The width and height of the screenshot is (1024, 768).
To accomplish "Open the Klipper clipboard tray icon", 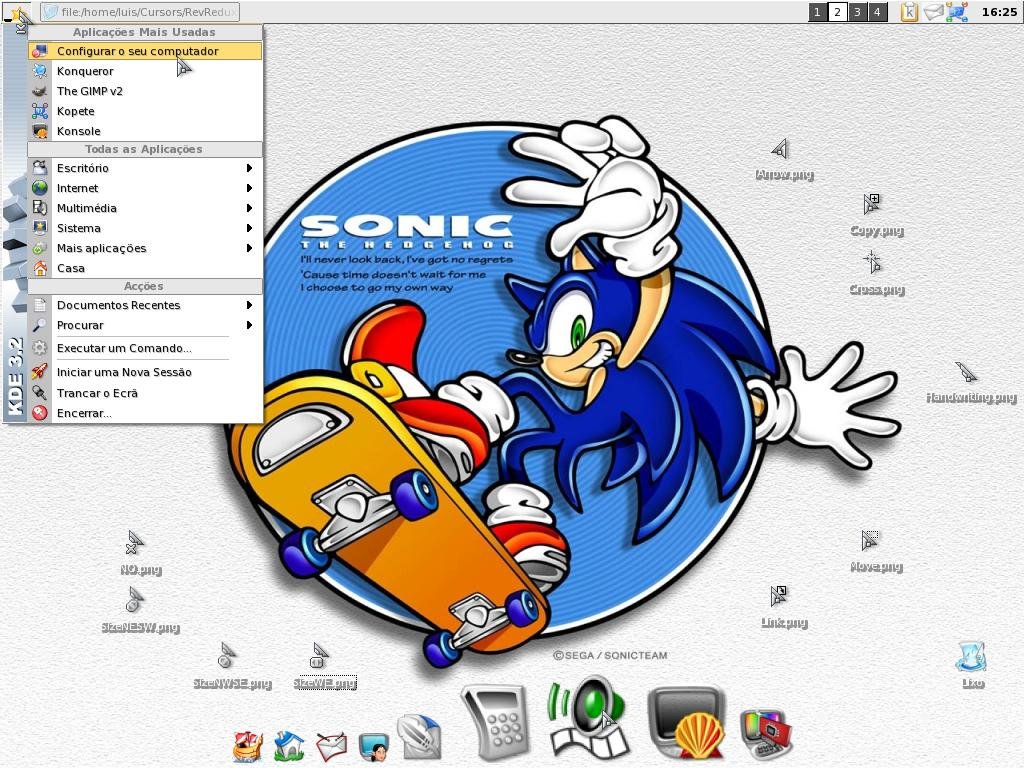I will click(909, 12).
